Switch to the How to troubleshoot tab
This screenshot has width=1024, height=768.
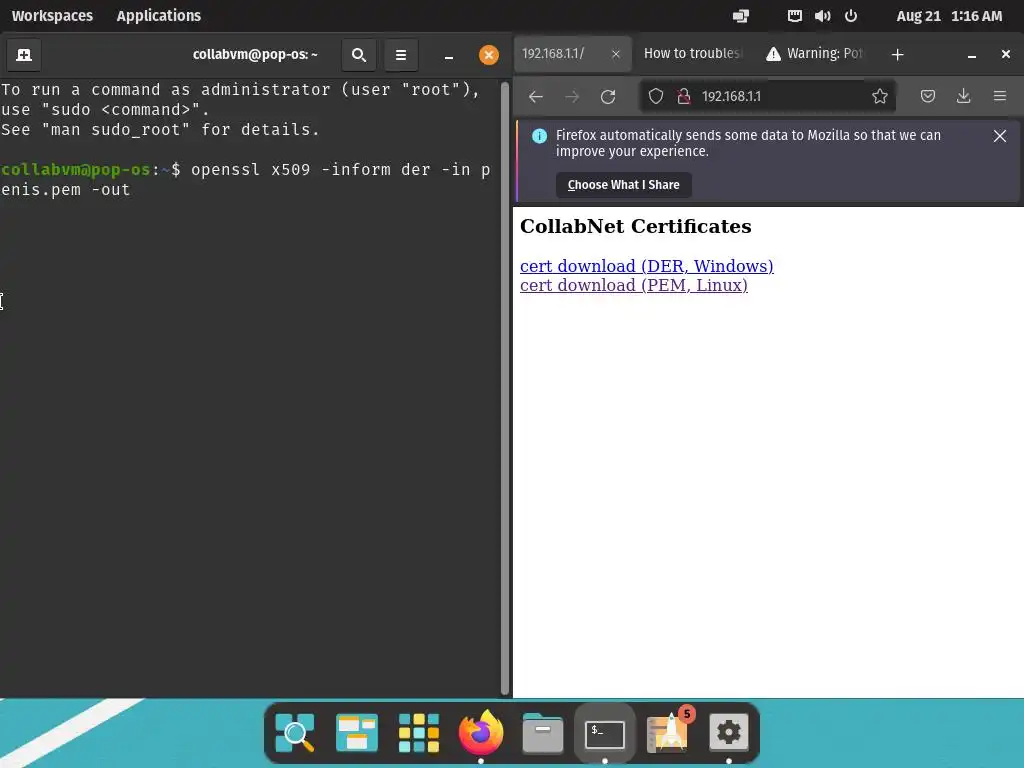(692, 54)
